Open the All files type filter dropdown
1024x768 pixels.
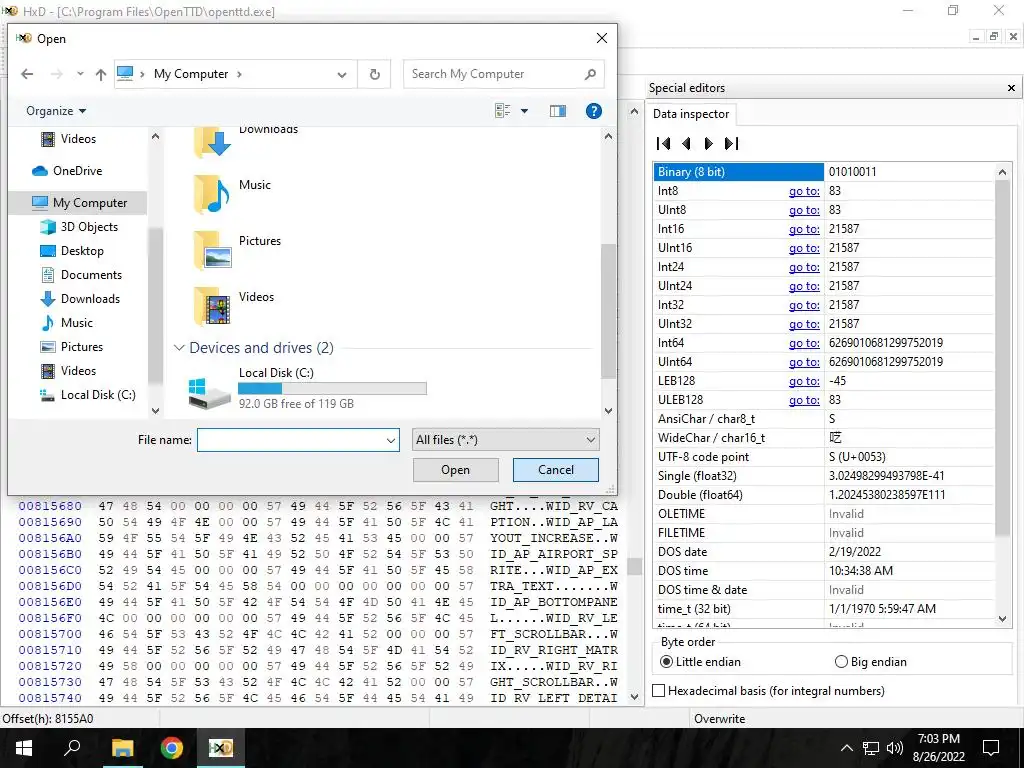pos(505,440)
